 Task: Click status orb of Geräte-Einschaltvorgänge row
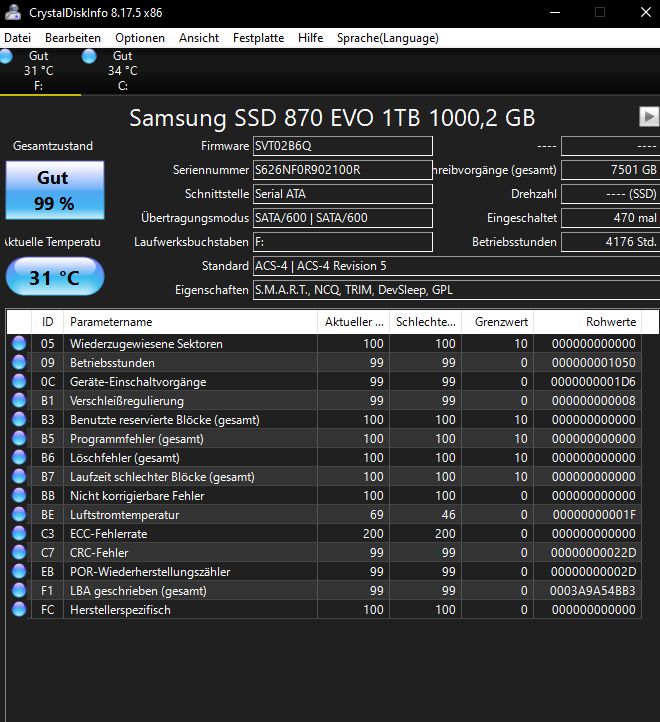[x=19, y=382]
